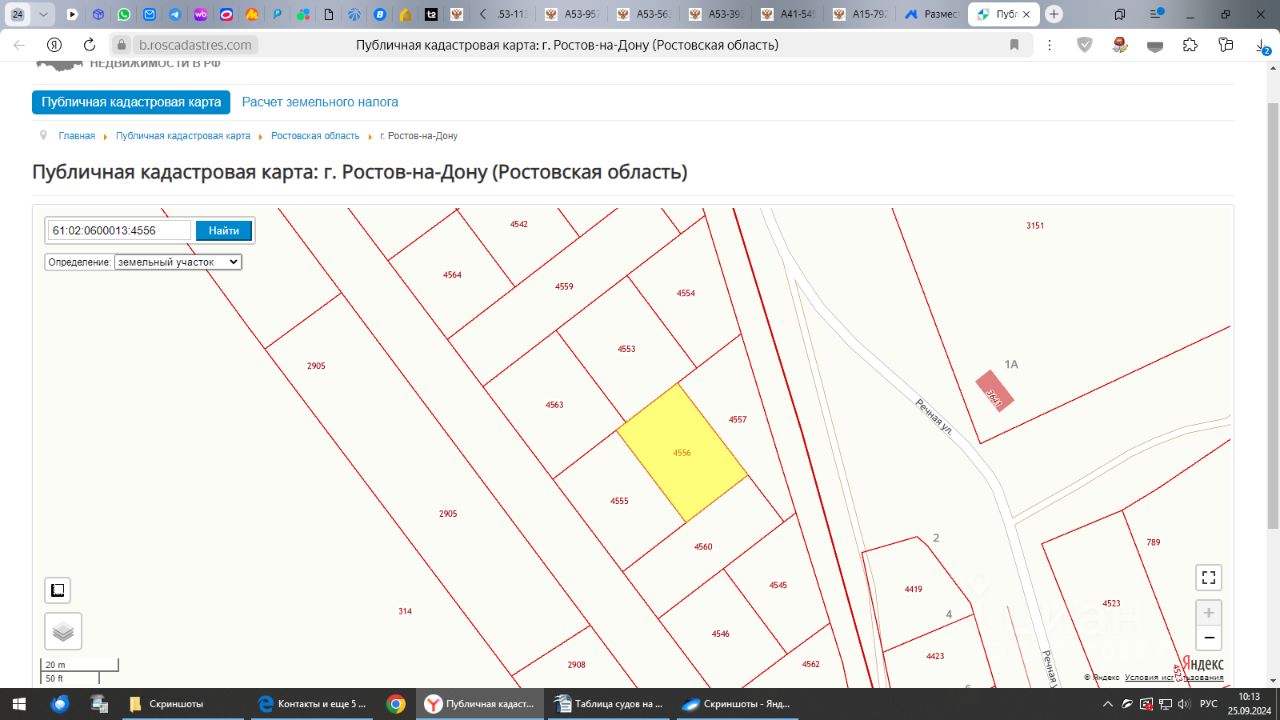Zoom out the map with minus
Image resolution: width=1280 pixels, height=720 pixels.
click(1209, 638)
